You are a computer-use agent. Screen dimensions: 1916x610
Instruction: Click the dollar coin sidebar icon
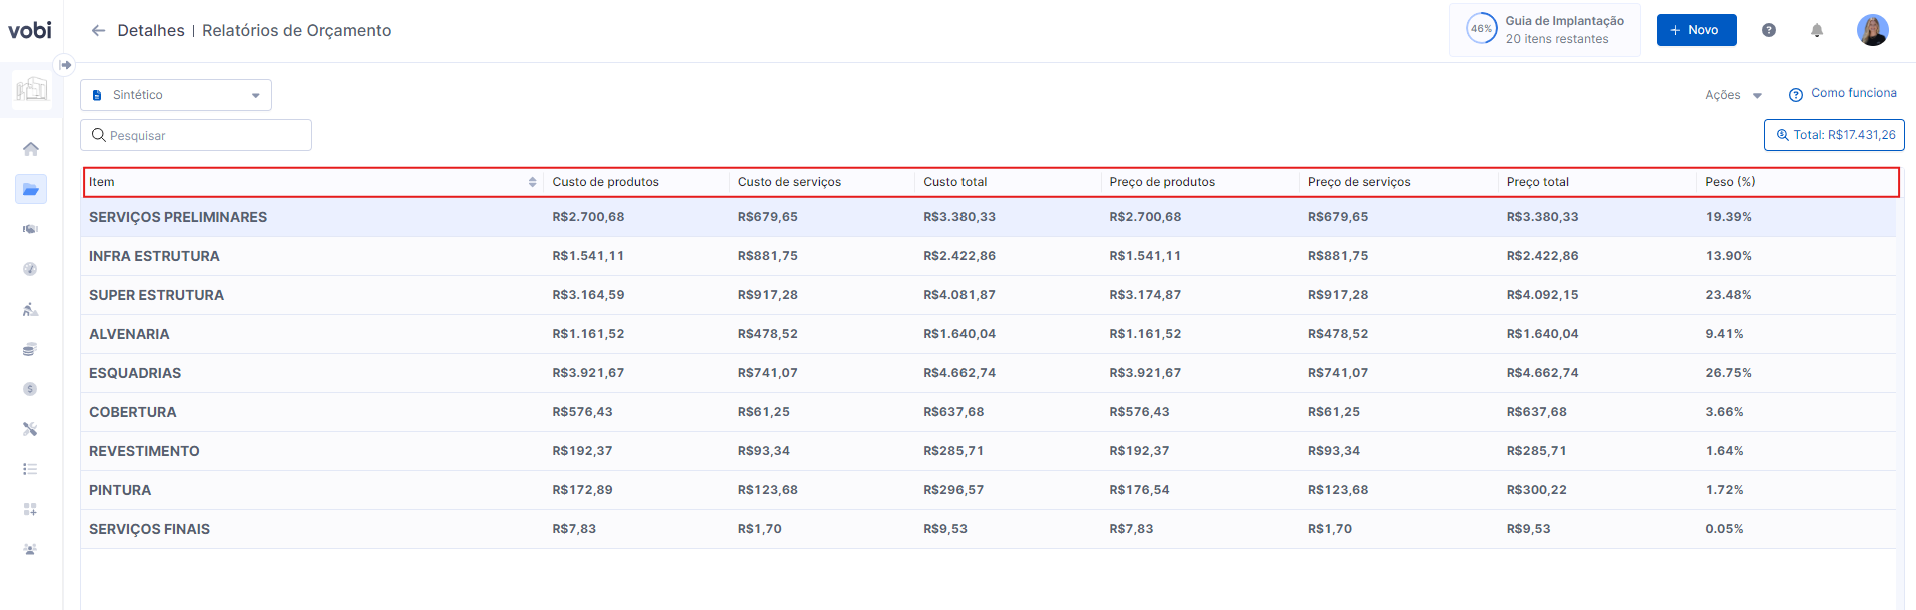(31, 389)
